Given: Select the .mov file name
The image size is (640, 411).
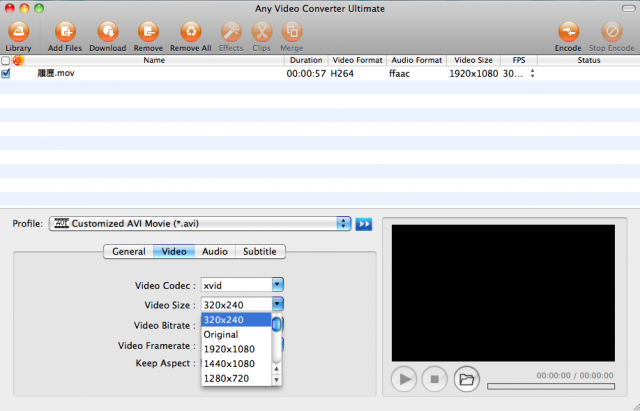Looking at the screenshot, I should (56, 73).
